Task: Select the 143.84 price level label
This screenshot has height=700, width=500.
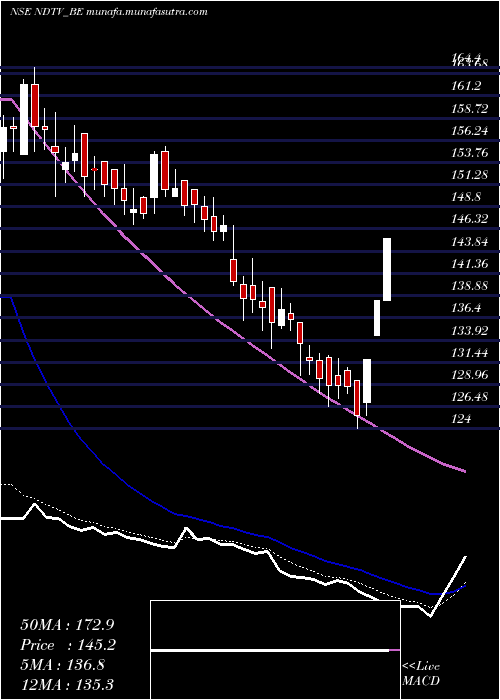Action: point(469,242)
